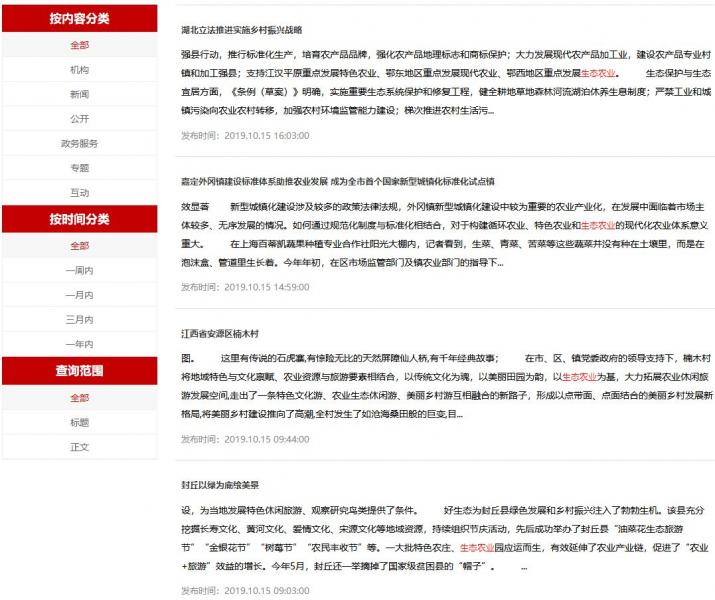Viewport: 715px width, 600px height.
Task: Select 全部 under 查询范围
Action: (x=79, y=397)
